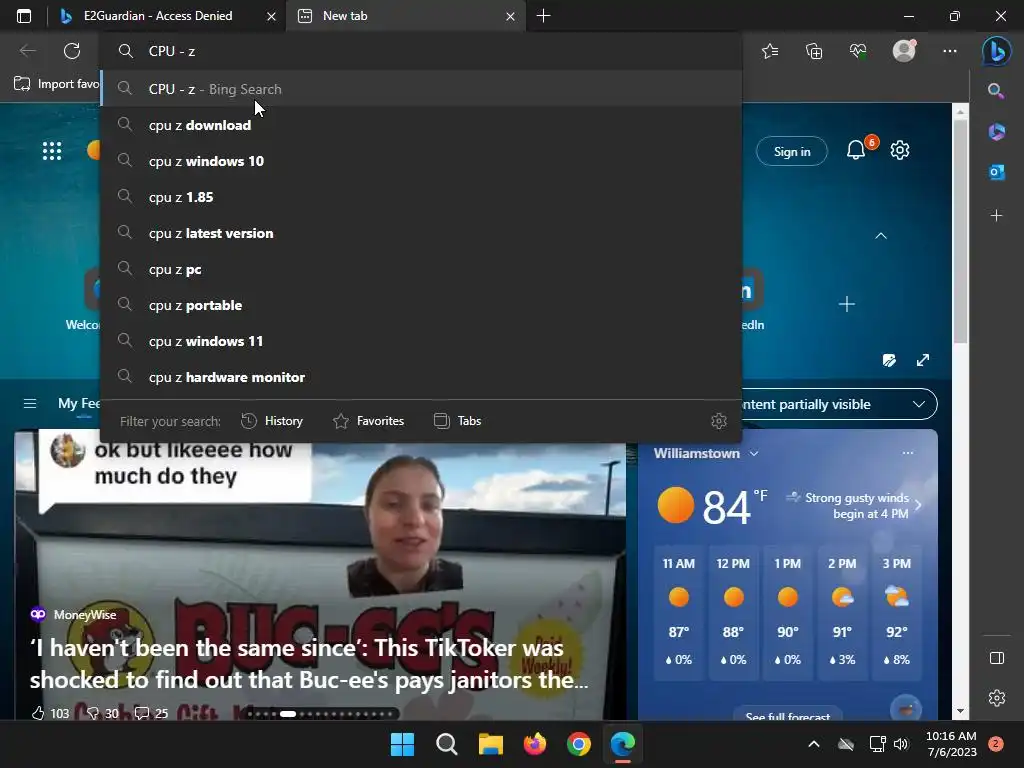
Task: Choose cpu z windows 11 suggestion
Action: 421,341
